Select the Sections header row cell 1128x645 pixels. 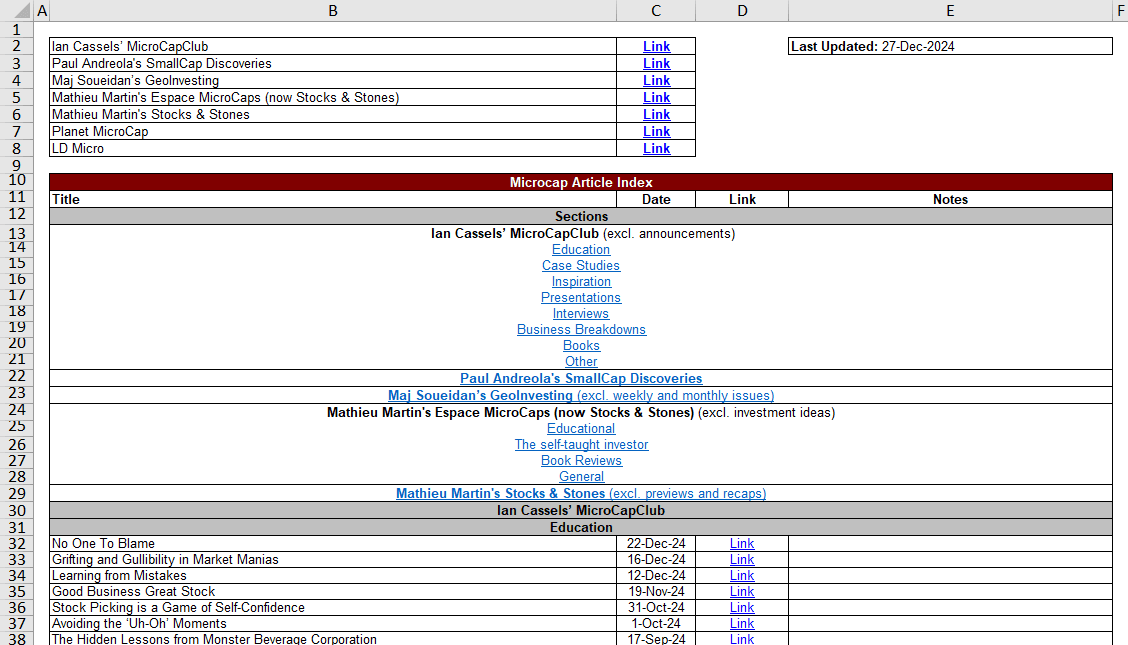coord(581,216)
